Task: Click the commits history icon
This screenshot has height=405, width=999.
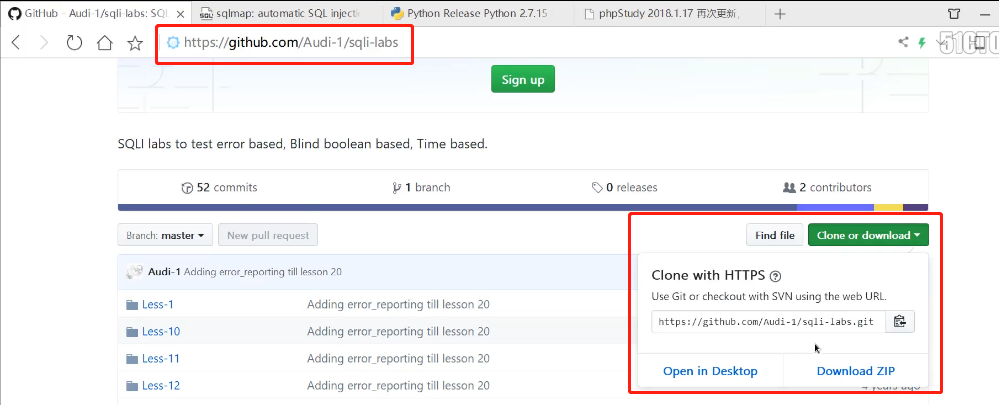Action: pos(187,188)
